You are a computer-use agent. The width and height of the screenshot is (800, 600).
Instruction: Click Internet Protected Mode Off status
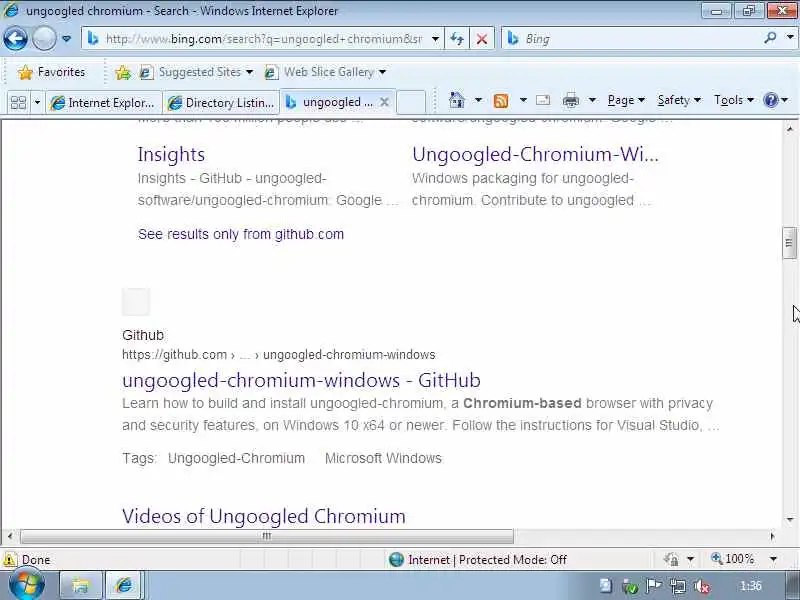coord(478,560)
